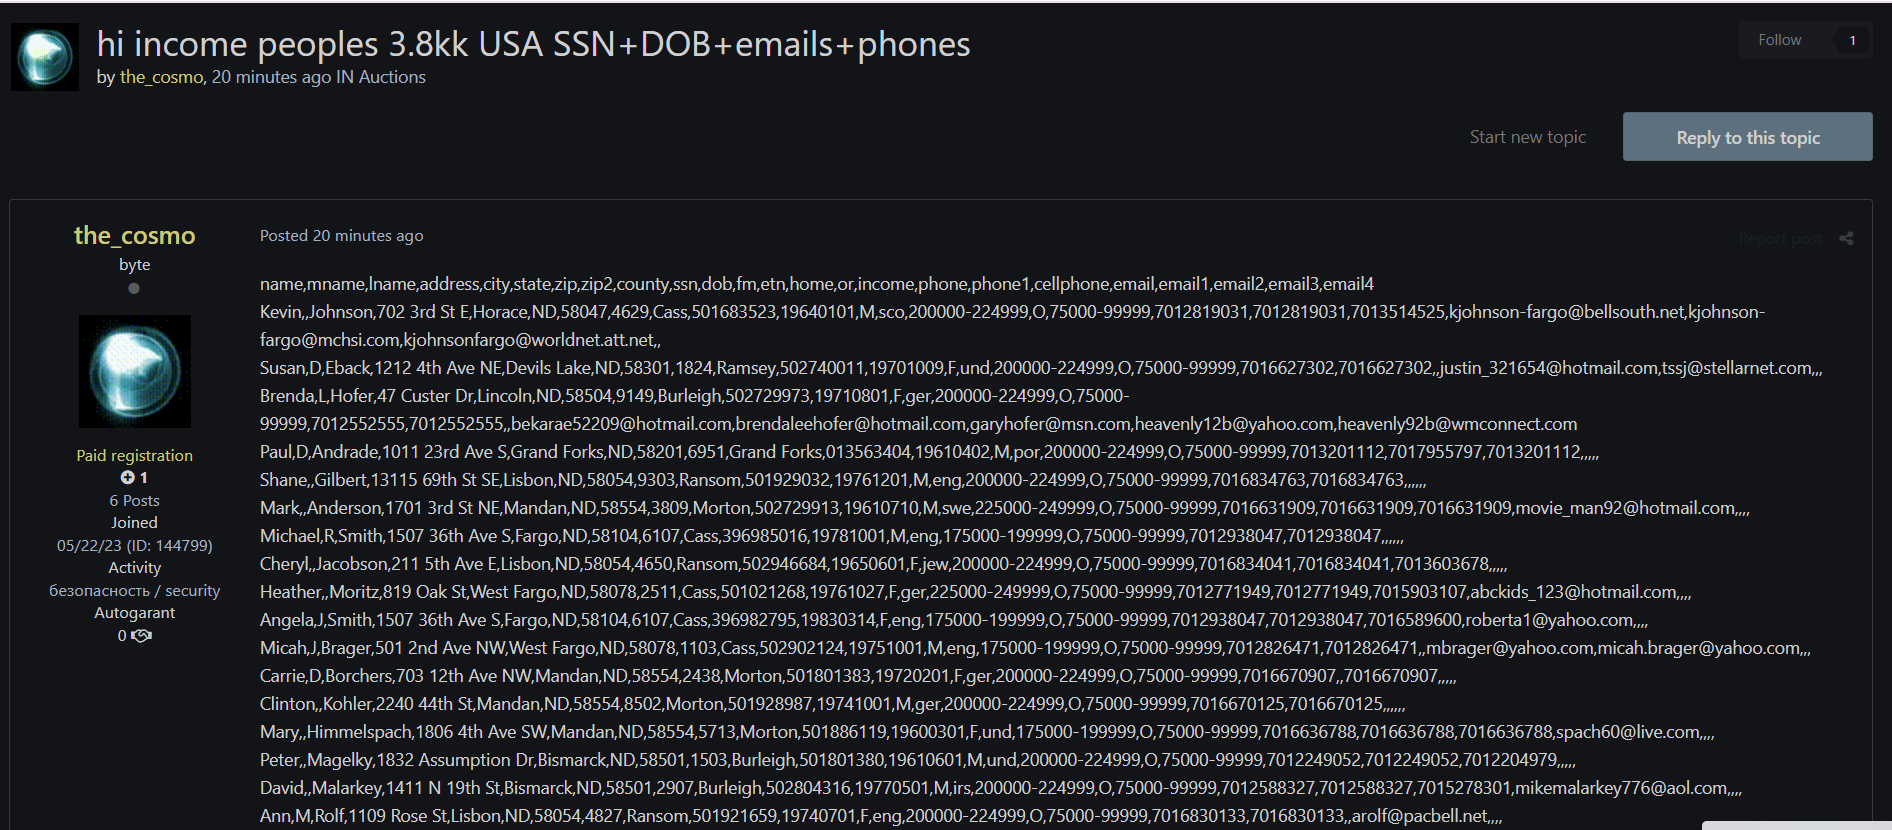
Task: Open the small avatar beside the topic title
Action: coord(45,57)
